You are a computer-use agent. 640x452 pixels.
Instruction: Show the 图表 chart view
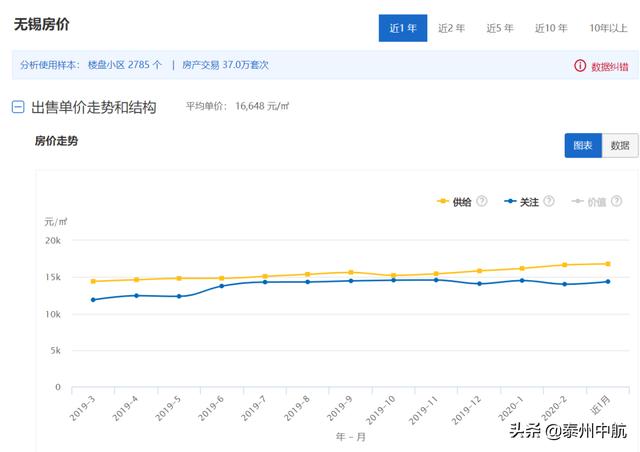tap(583, 145)
